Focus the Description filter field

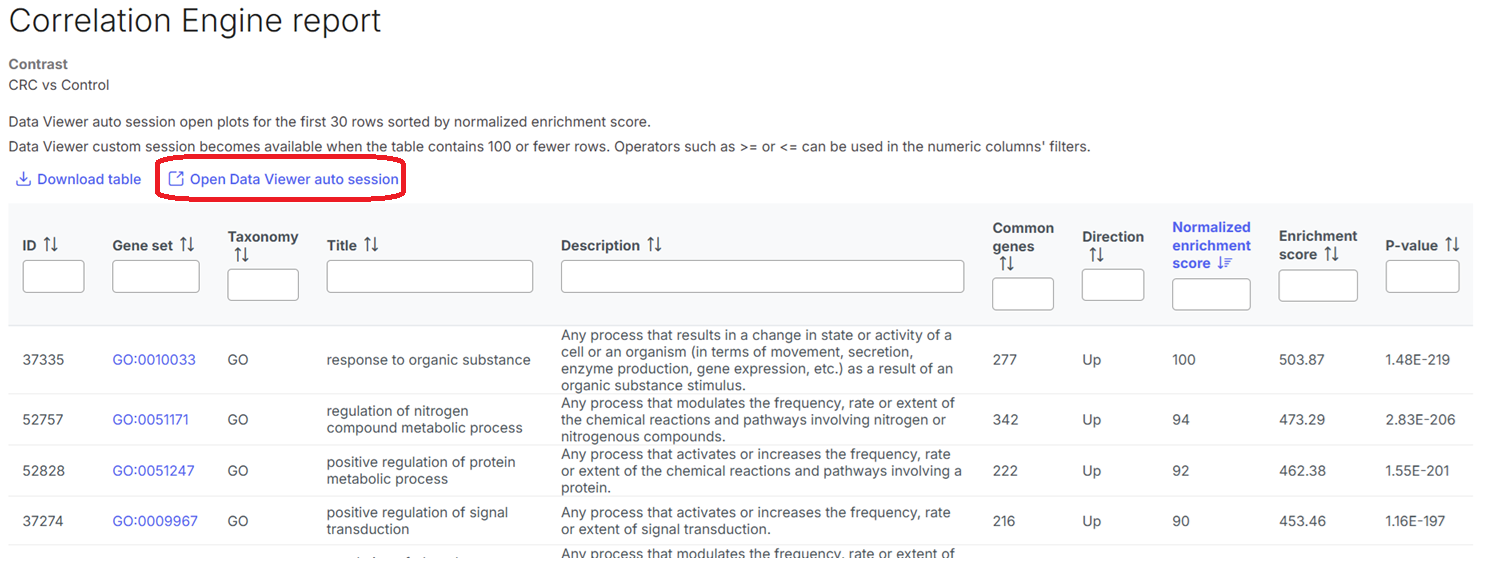pos(762,277)
